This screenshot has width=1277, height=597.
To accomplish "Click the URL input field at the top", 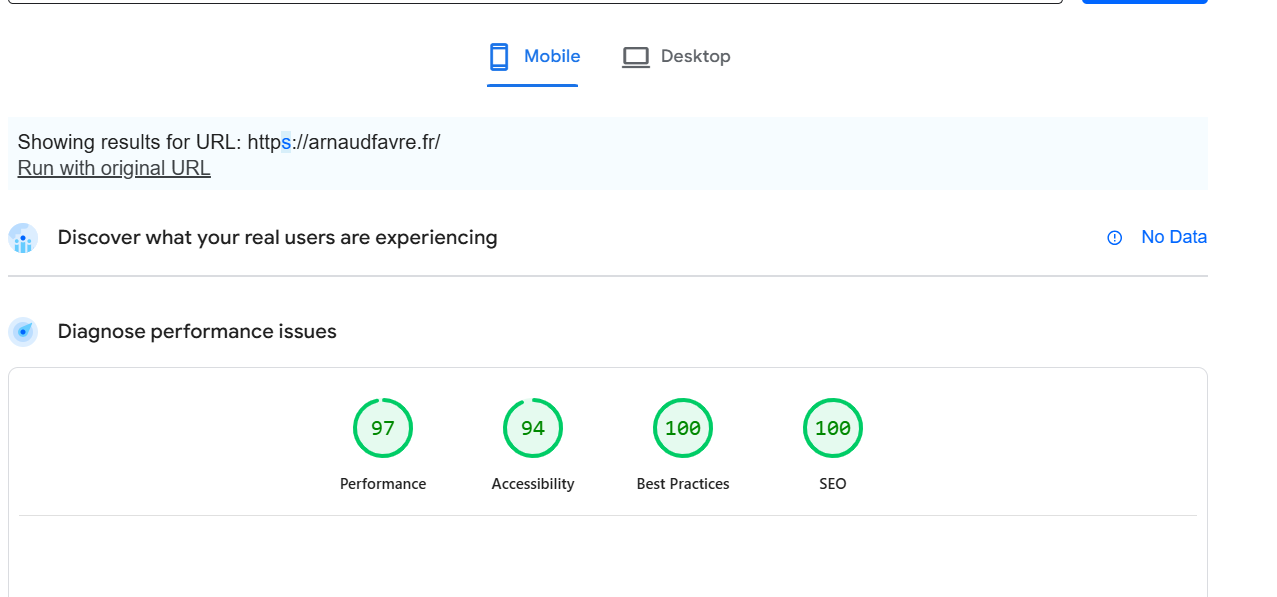I will pyautogui.click(x=534, y=2).
